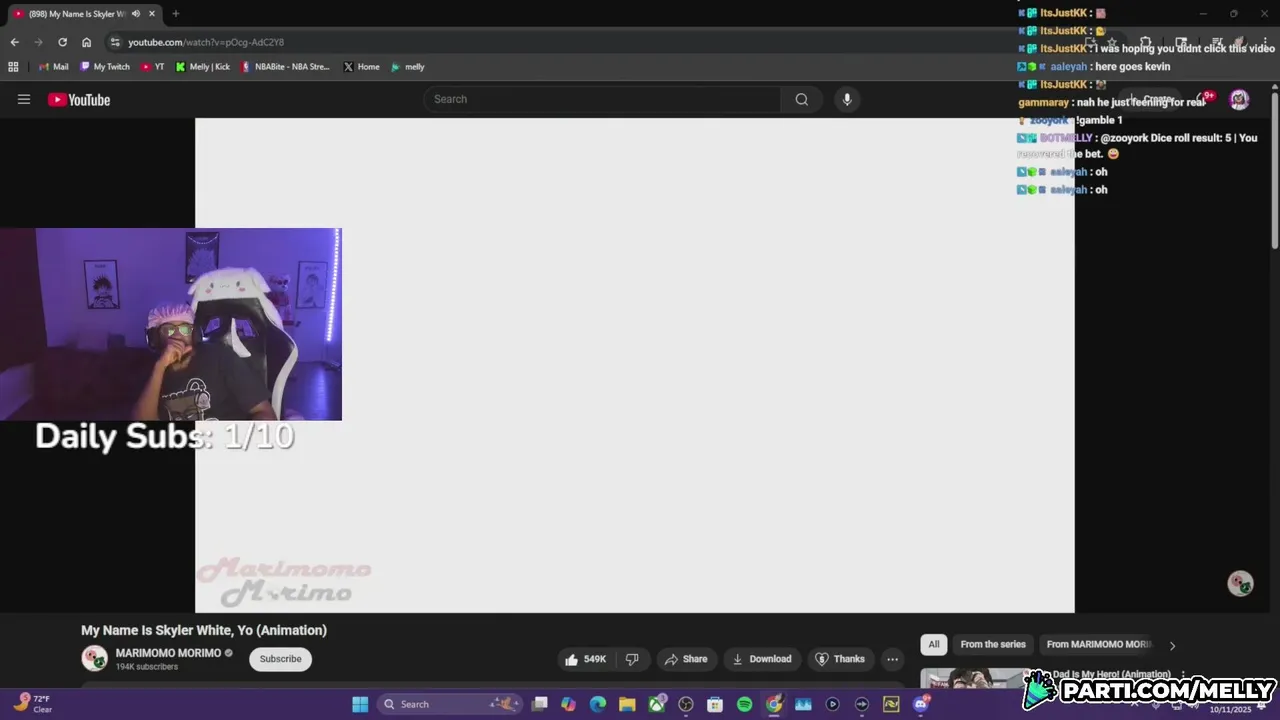This screenshot has height=720, width=1280.
Task: Click the Thanks button
Action: click(840, 659)
